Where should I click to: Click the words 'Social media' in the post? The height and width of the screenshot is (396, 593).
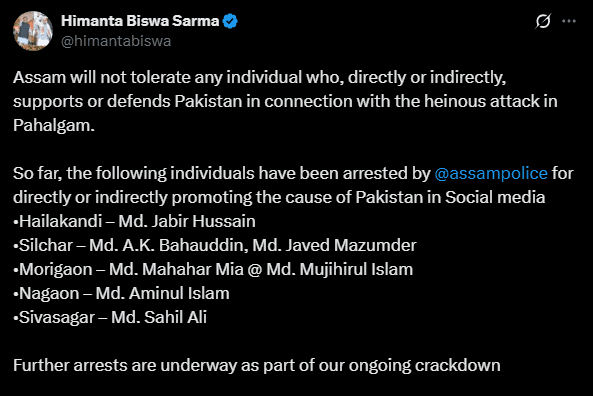coord(495,197)
